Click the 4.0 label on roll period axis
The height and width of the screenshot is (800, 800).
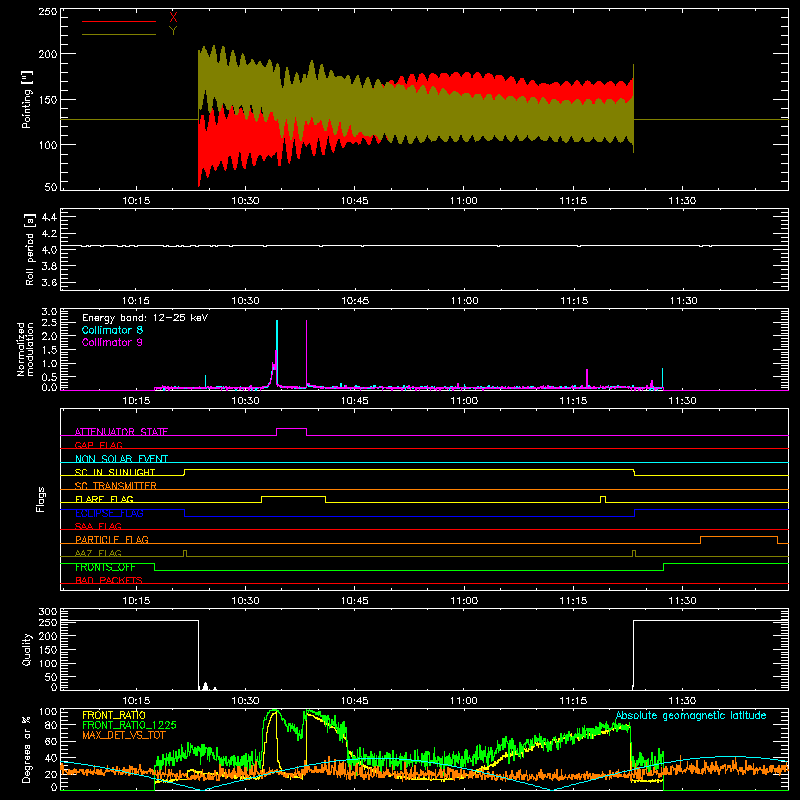click(49, 250)
